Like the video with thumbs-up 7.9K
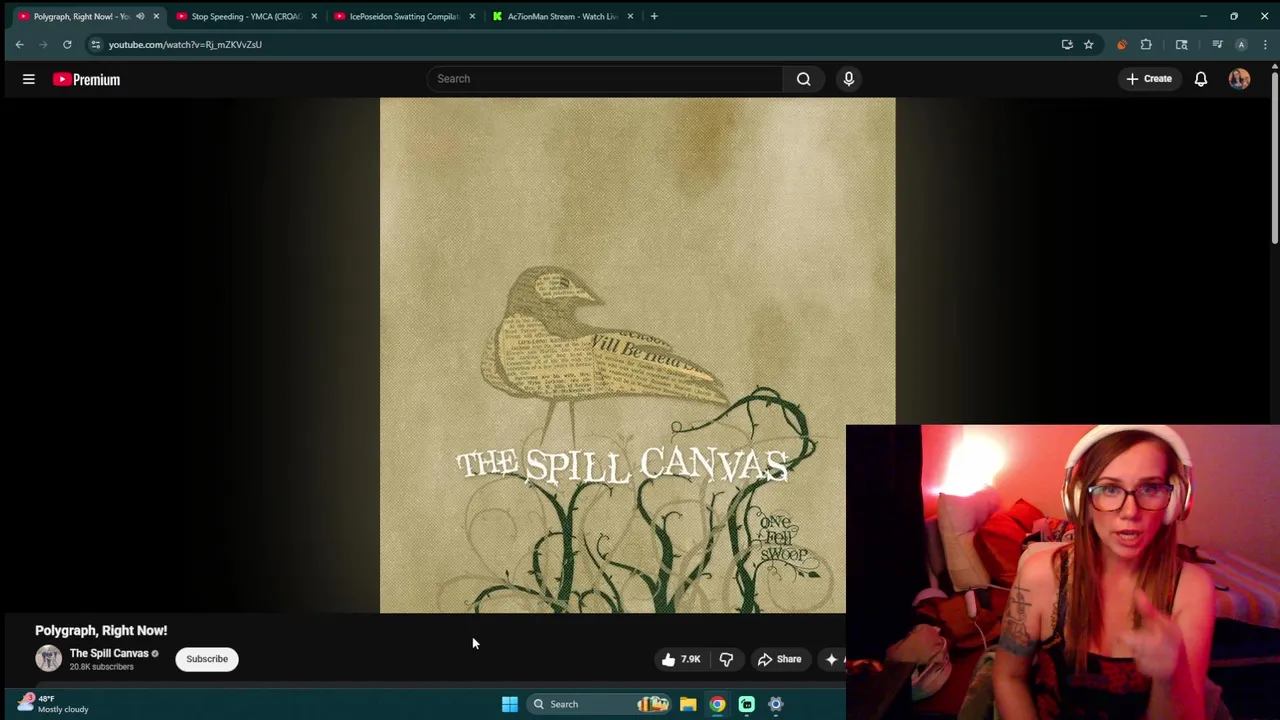Viewport: 1280px width, 720px height. [x=681, y=659]
